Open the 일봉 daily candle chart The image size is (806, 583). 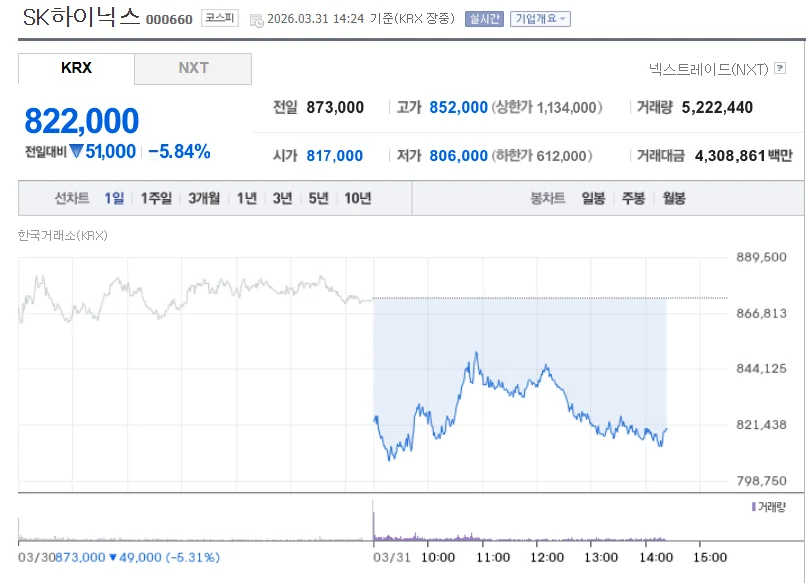click(593, 198)
